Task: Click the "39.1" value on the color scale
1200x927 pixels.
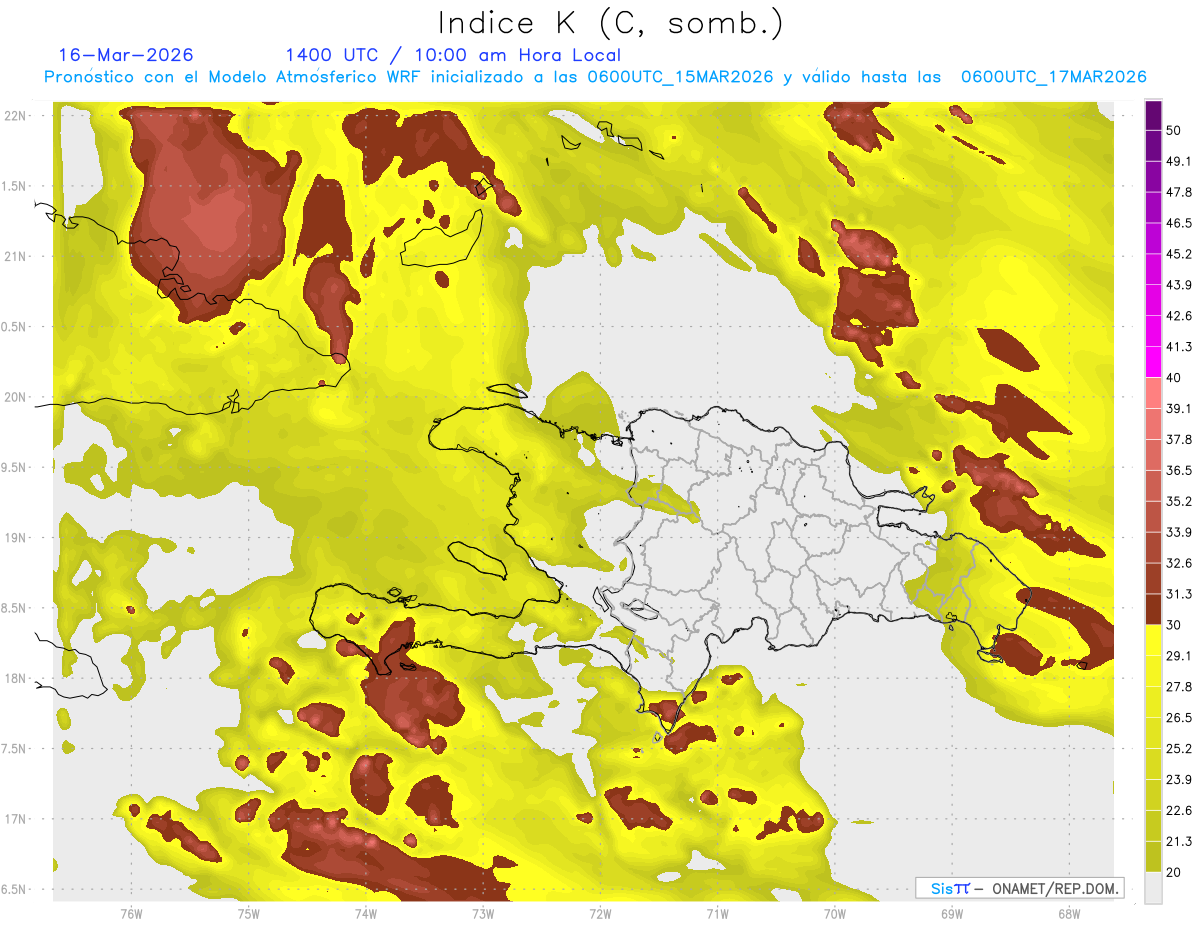Action: coord(1179,409)
